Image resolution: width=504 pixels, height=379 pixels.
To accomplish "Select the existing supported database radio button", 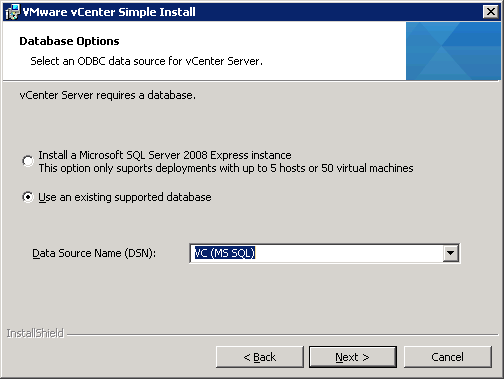I will click(28, 197).
